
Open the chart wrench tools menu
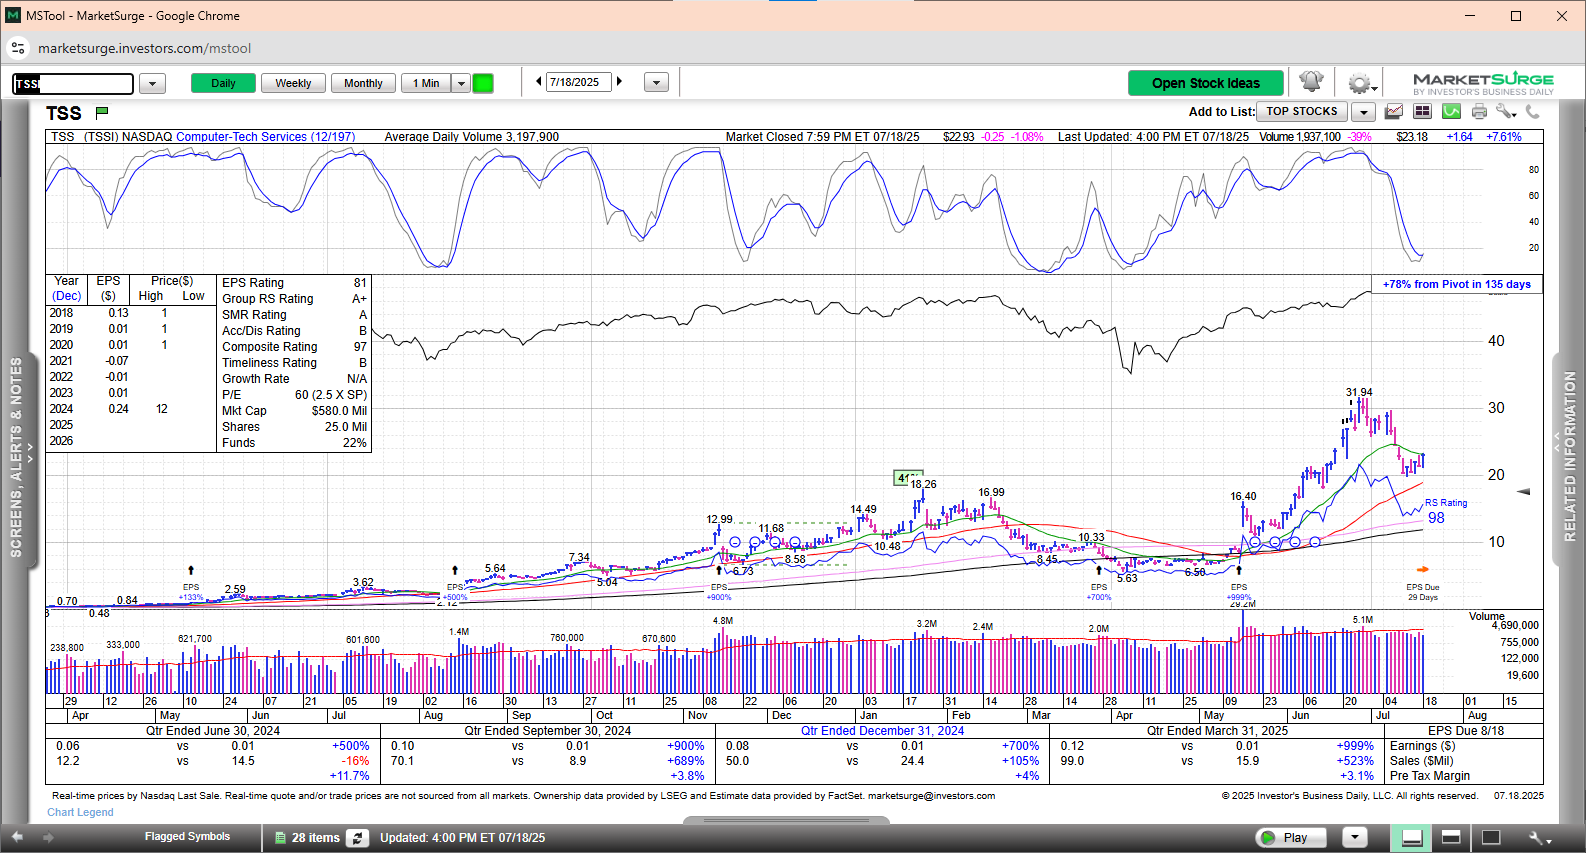point(1506,112)
